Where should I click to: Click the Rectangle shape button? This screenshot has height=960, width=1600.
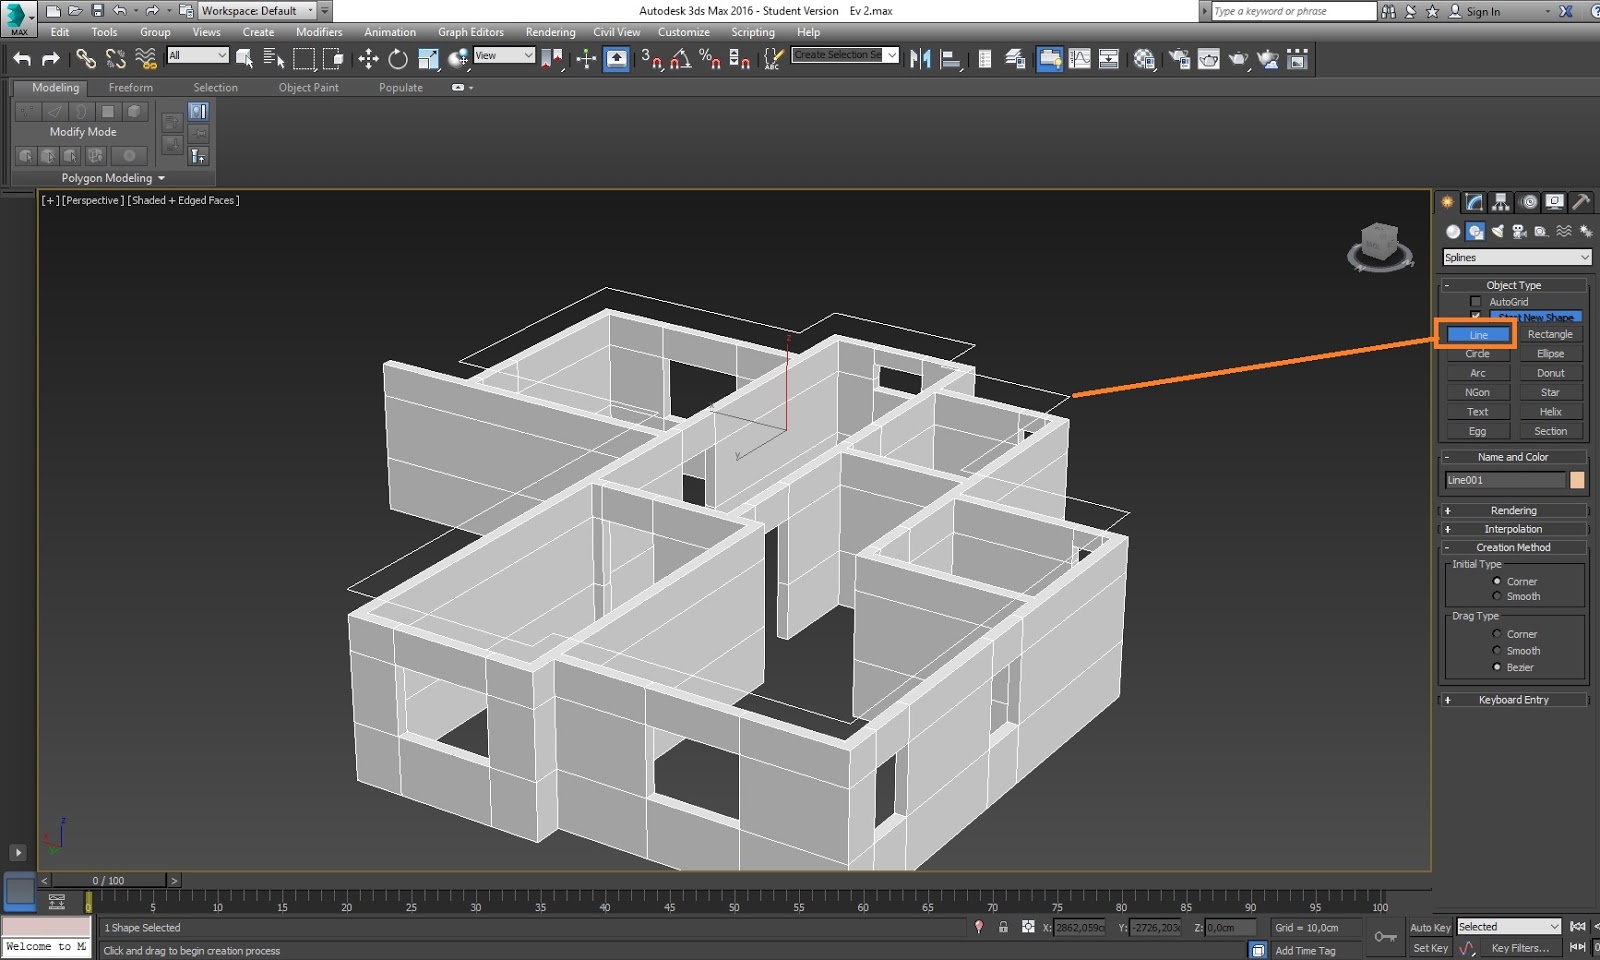click(1551, 334)
